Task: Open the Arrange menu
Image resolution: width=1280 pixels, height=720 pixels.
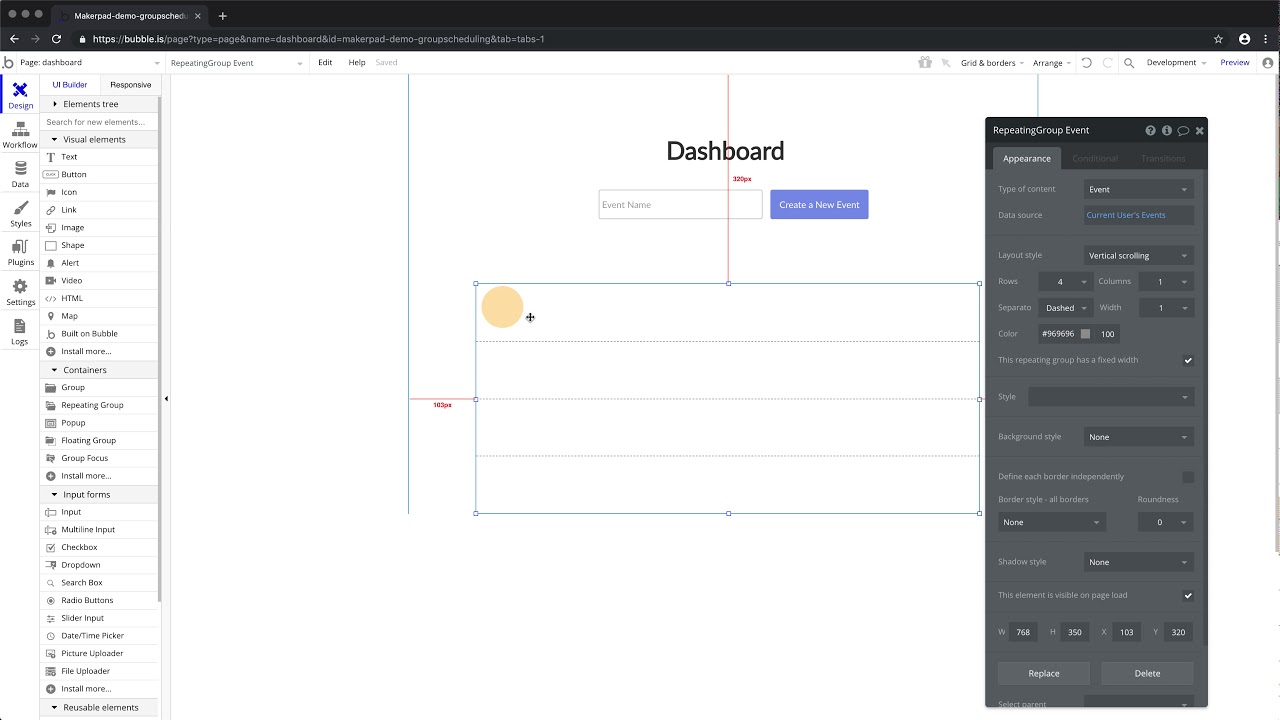Action: [x=1052, y=62]
